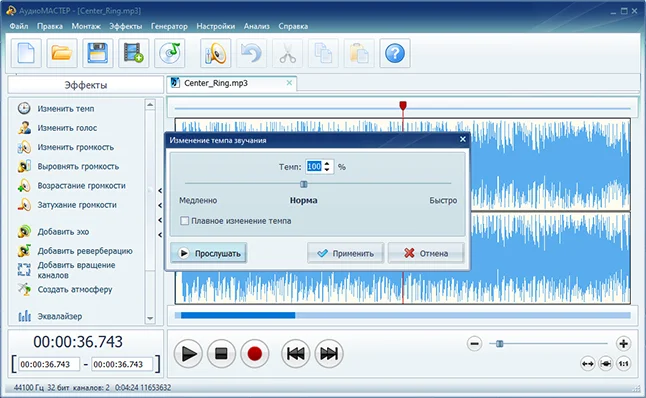Open the Правка menu
The width and height of the screenshot is (646, 398).
[50, 26]
